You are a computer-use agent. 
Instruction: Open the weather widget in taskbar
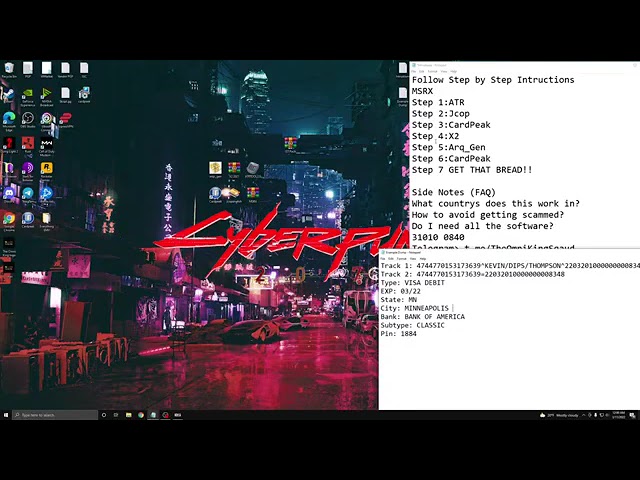coord(559,415)
